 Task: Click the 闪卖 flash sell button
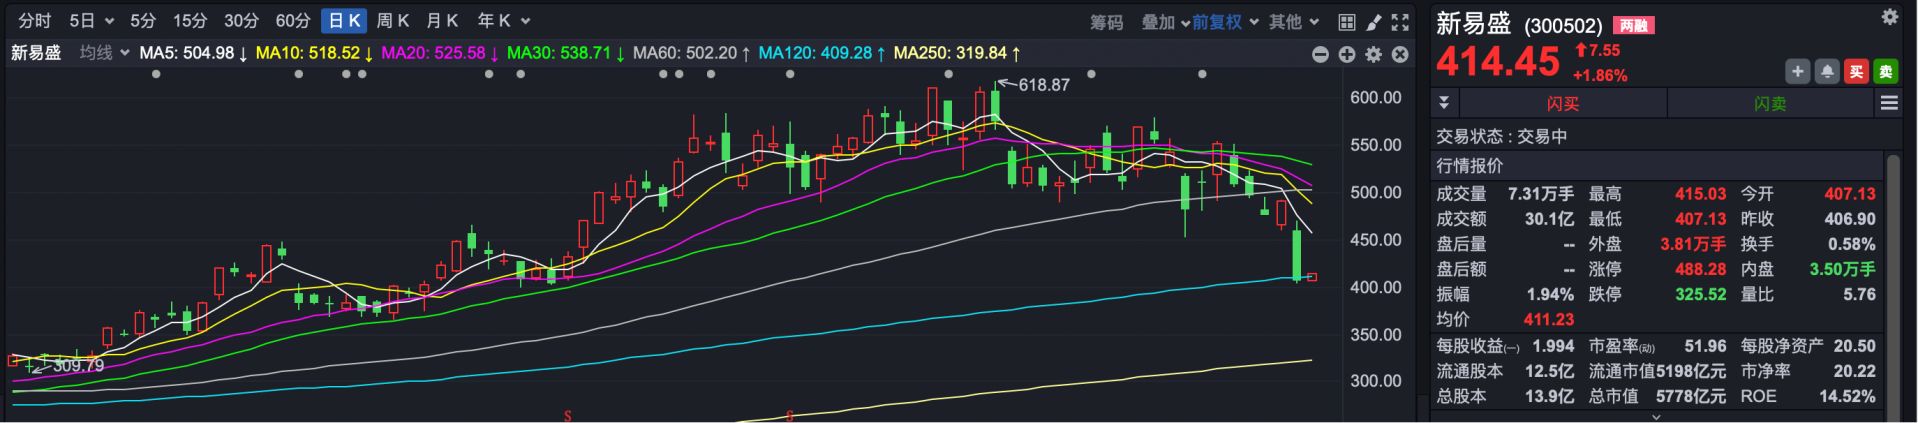[x=1769, y=103]
